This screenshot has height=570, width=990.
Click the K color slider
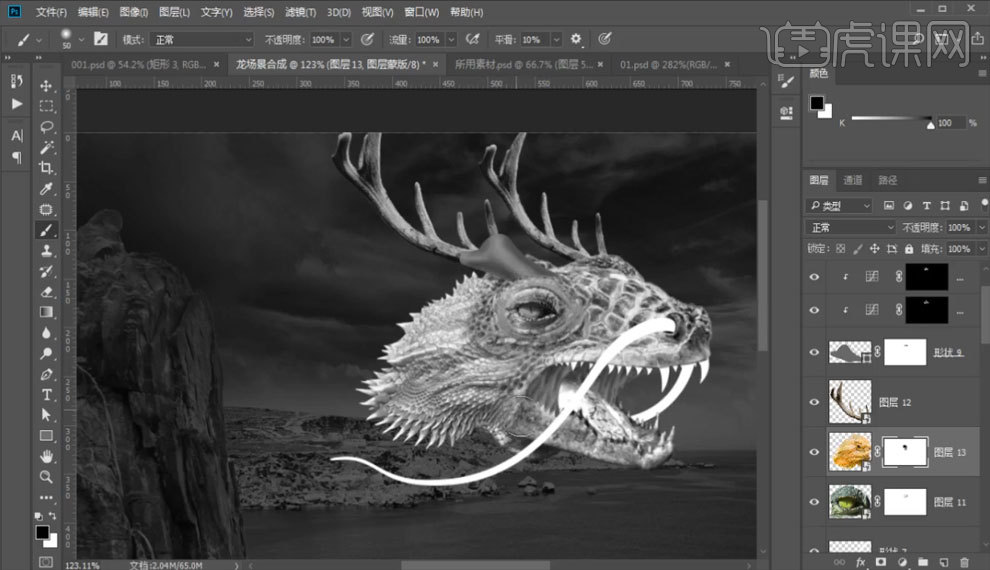[891, 118]
